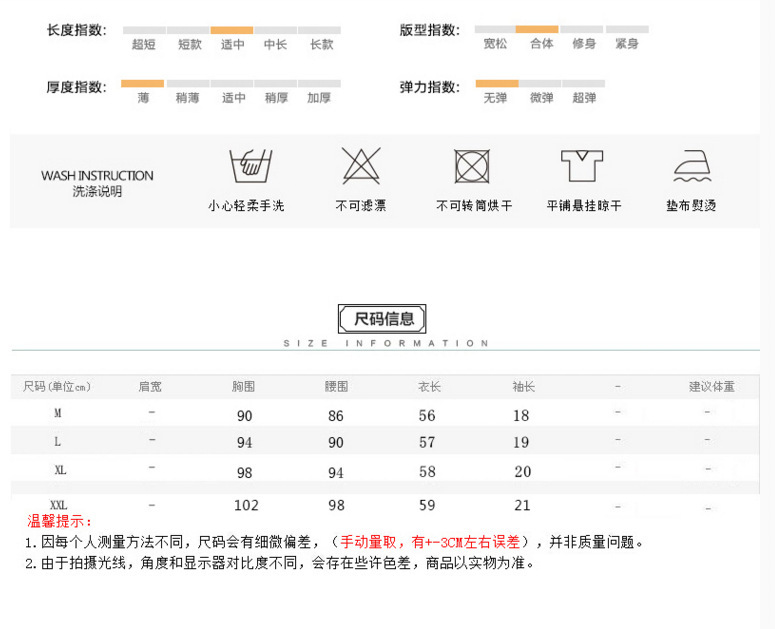Click the 平铺悬挂晾干 caption
This screenshot has height=629, width=775.
pos(584,206)
